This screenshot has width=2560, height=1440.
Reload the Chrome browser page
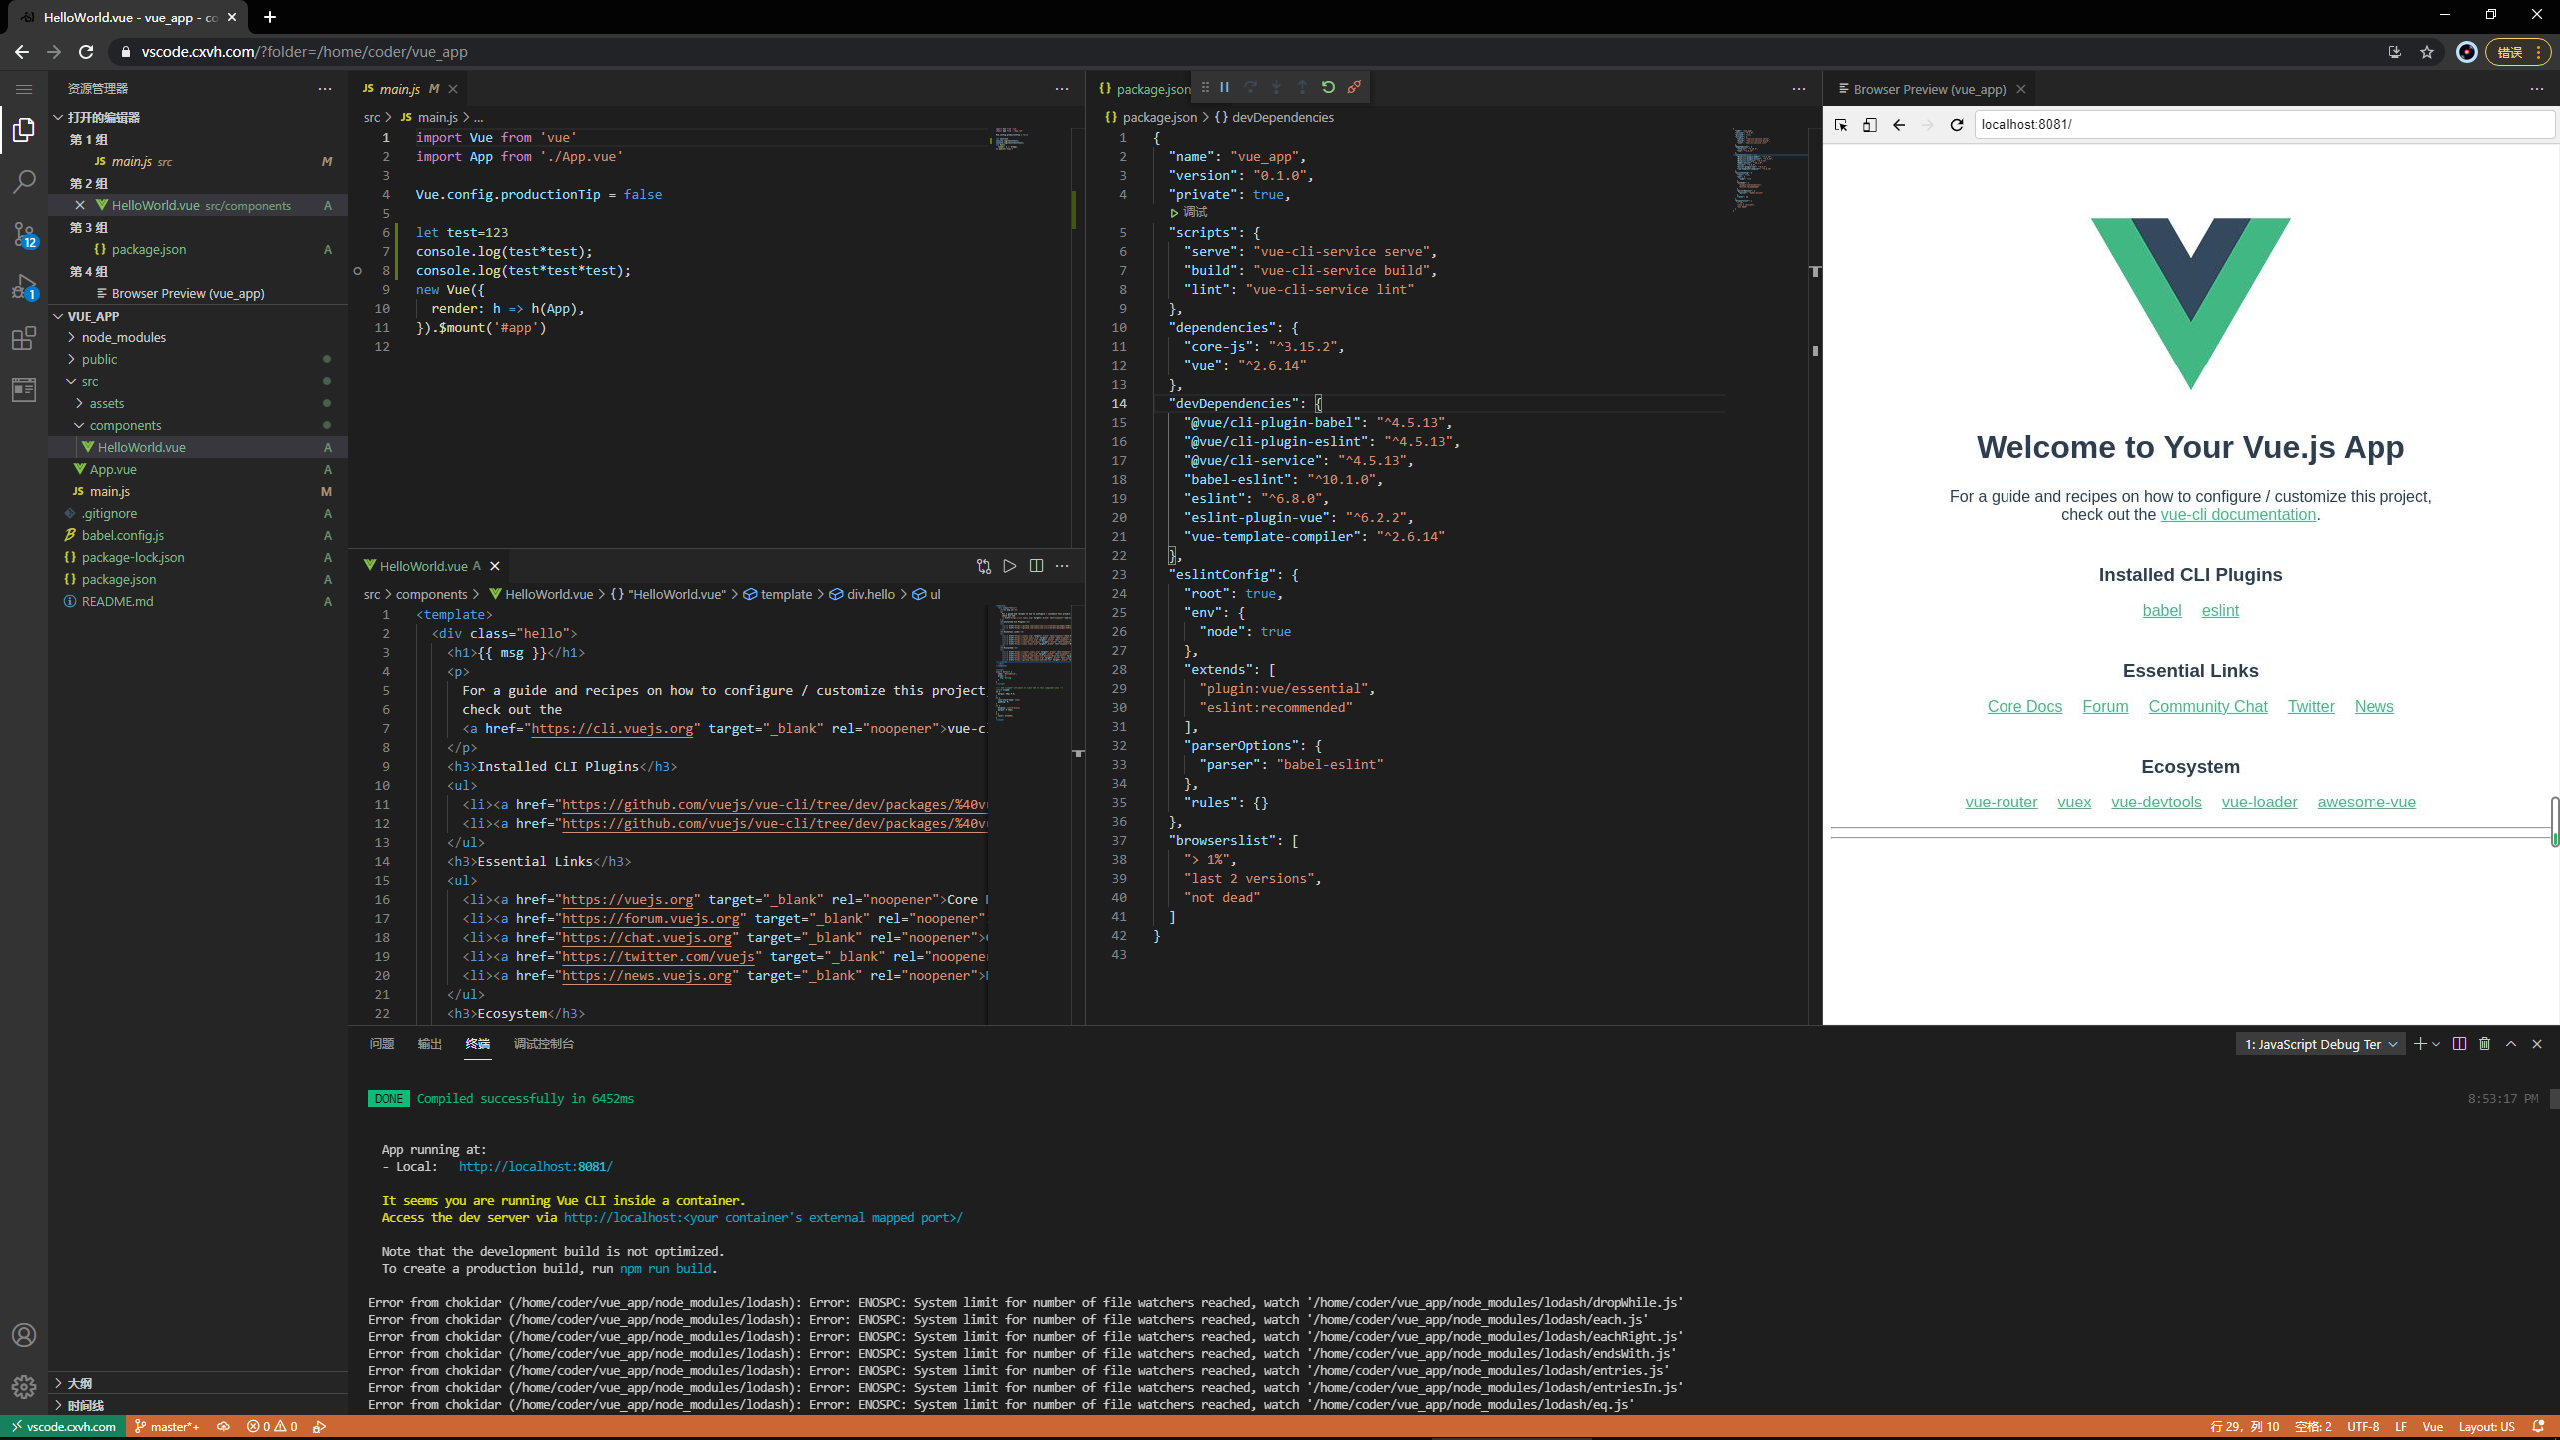coord(86,52)
